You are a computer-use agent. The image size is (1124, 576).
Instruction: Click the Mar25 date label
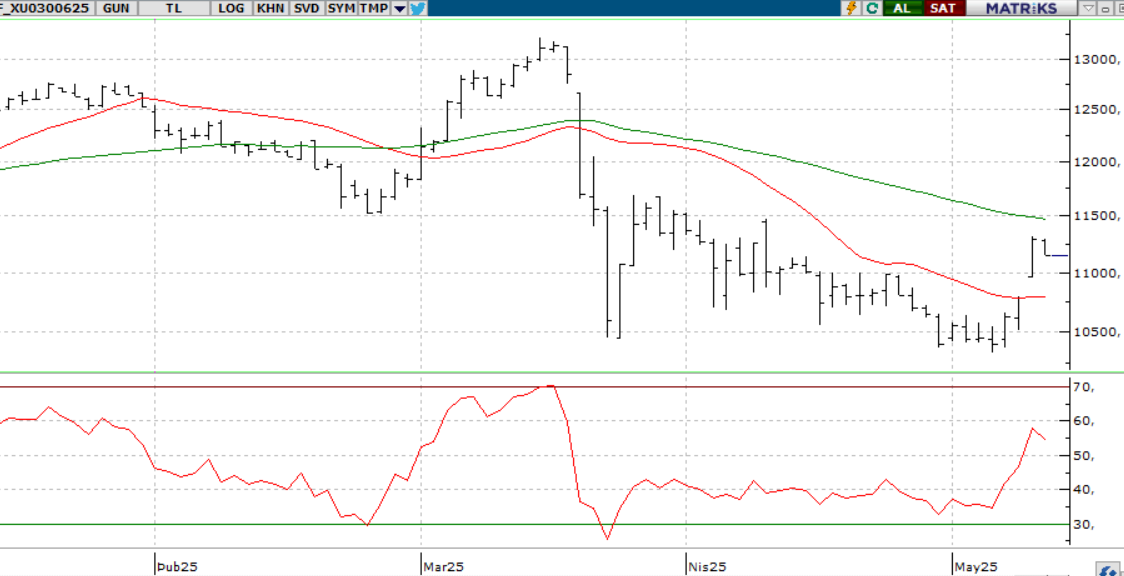[x=444, y=567]
